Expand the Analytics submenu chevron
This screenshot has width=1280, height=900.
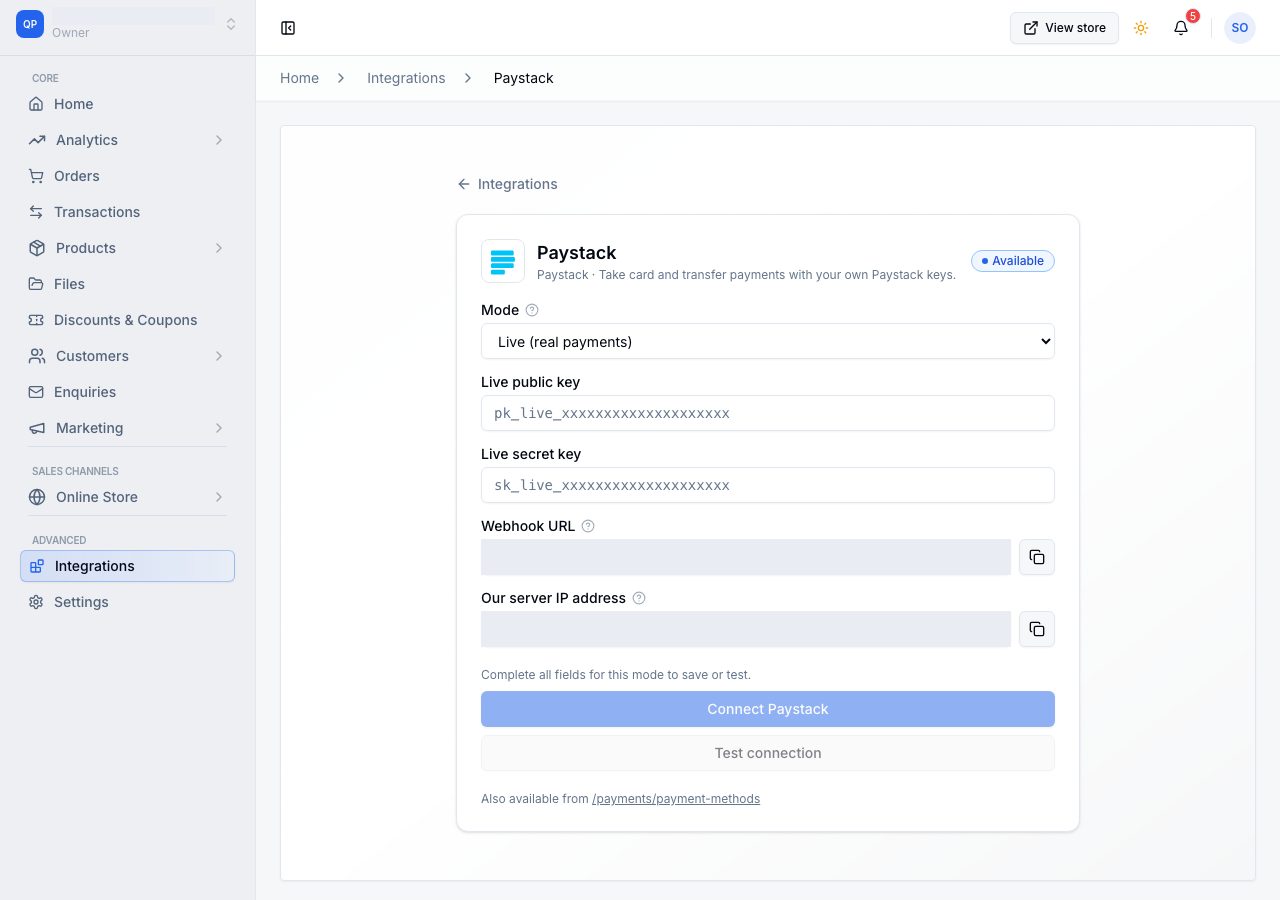pos(219,140)
